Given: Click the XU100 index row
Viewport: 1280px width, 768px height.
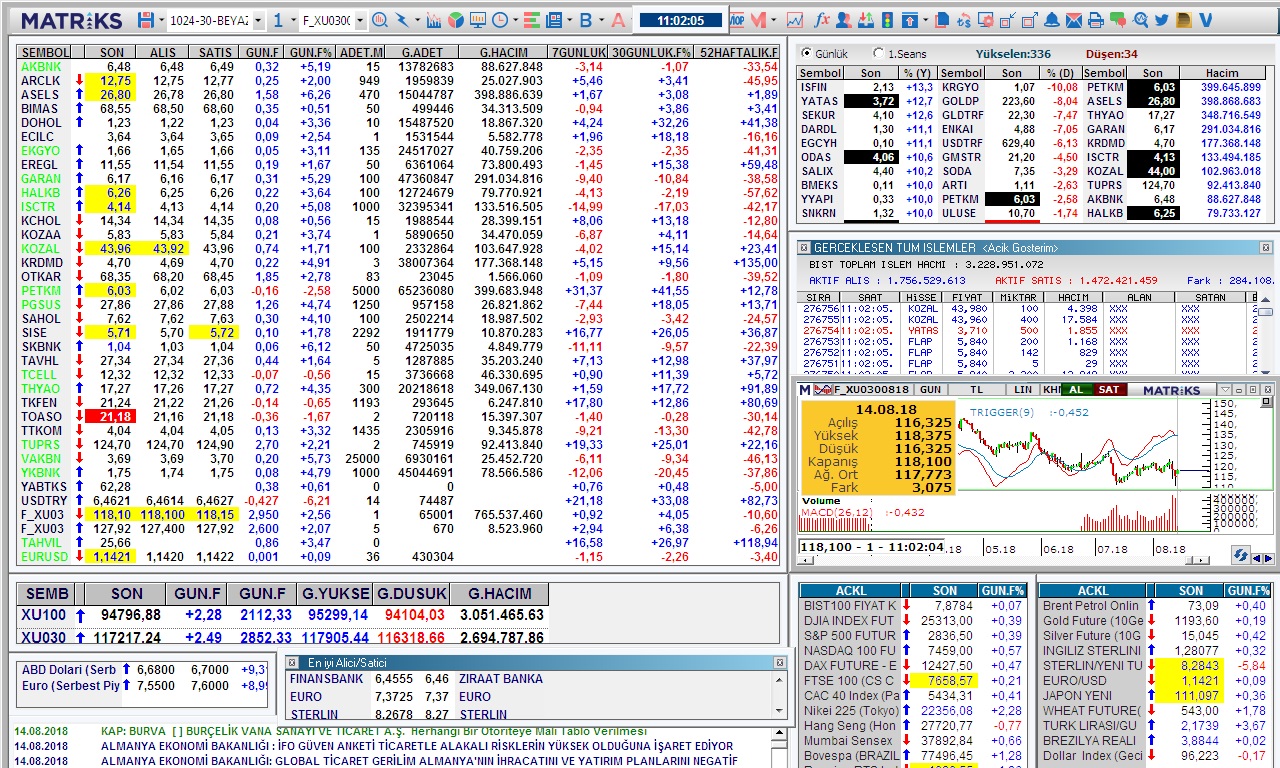Looking at the screenshot, I should 283,615.
